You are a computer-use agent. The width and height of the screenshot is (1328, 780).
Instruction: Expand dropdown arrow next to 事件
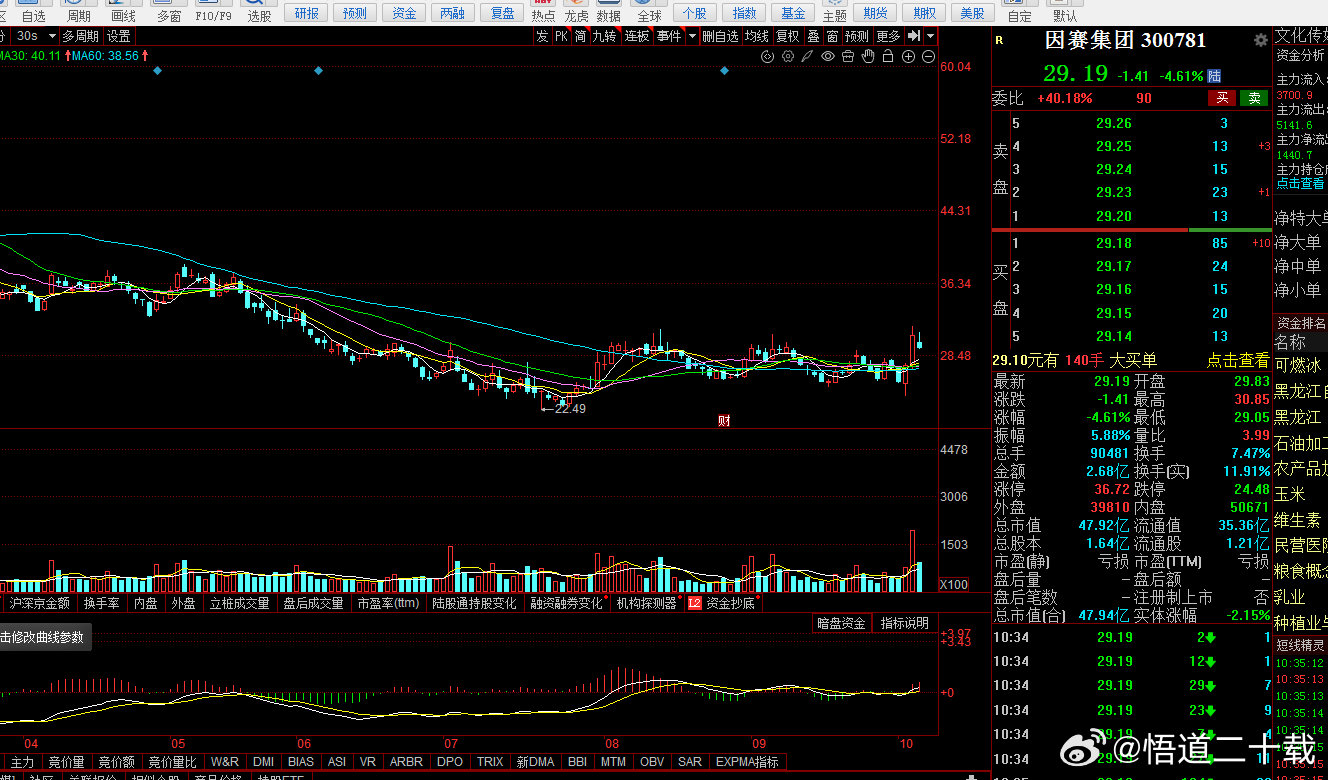(x=692, y=36)
